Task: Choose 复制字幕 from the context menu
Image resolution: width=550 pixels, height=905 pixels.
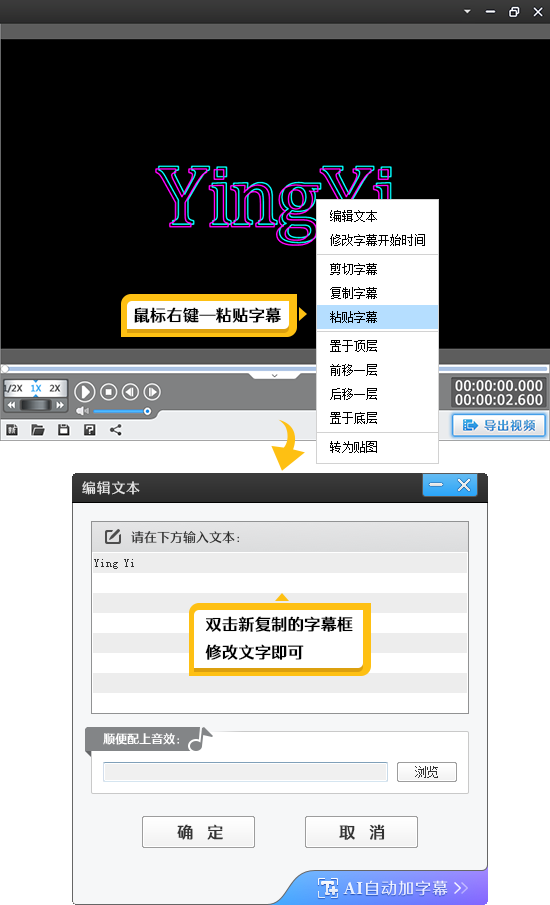Action: click(377, 293)
